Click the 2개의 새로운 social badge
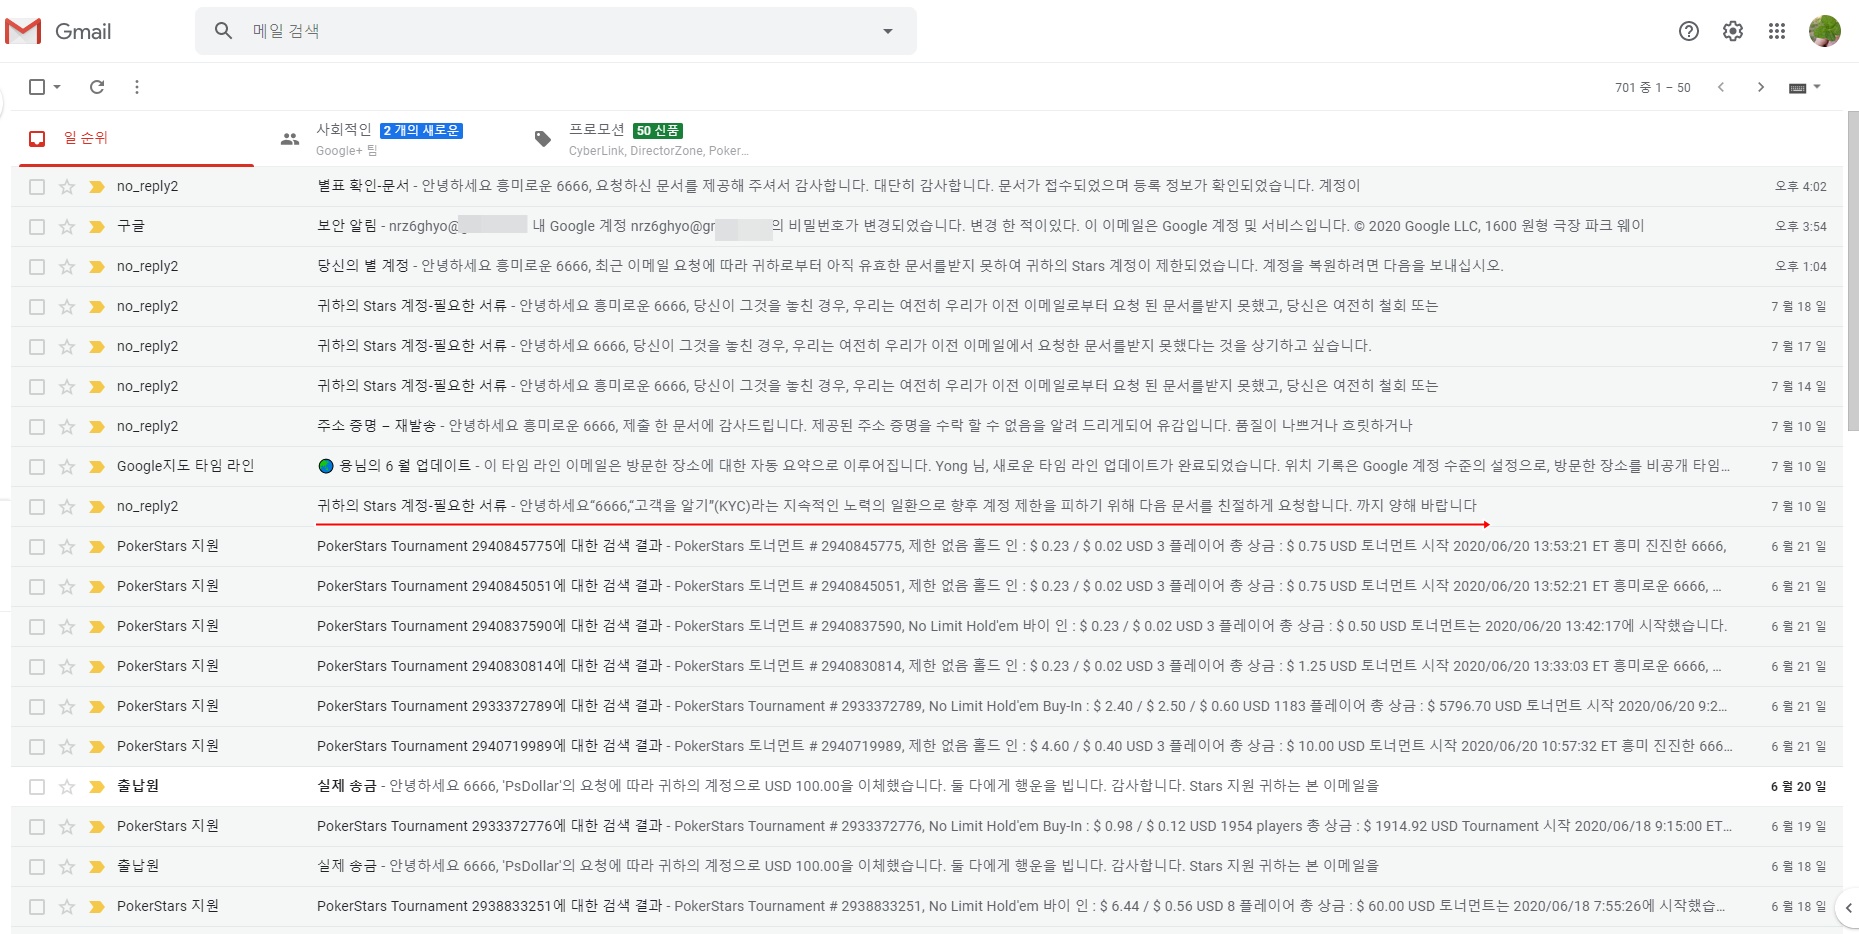Screen dimensions: 1859x934 [x=421, y=131]
